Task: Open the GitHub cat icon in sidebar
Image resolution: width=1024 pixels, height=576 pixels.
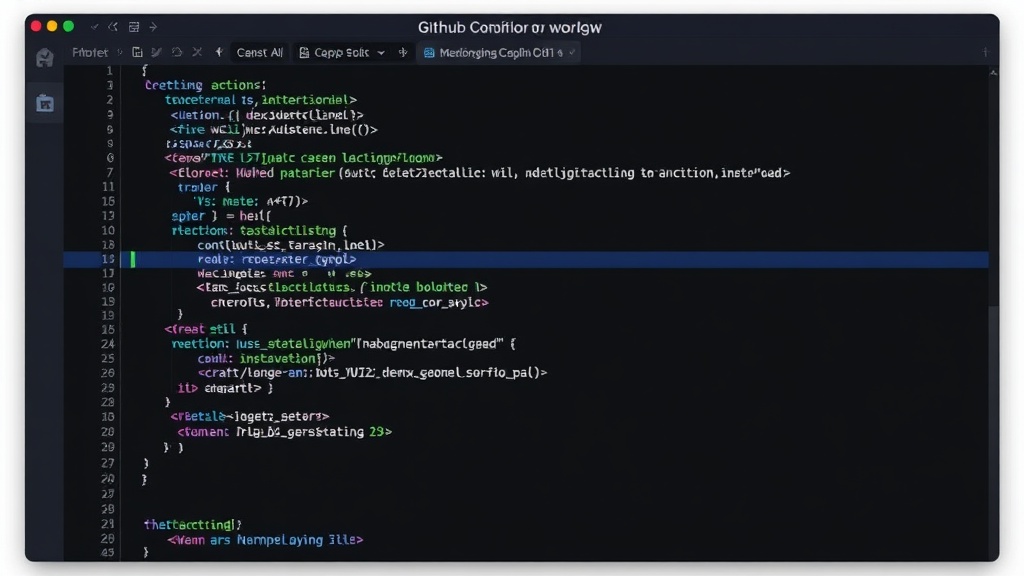Action: [44, 58]
